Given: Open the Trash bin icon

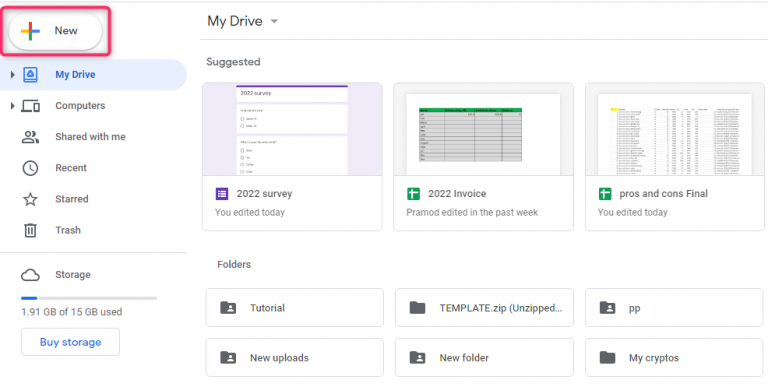Looking at the screenshot, I should point(30,230).
